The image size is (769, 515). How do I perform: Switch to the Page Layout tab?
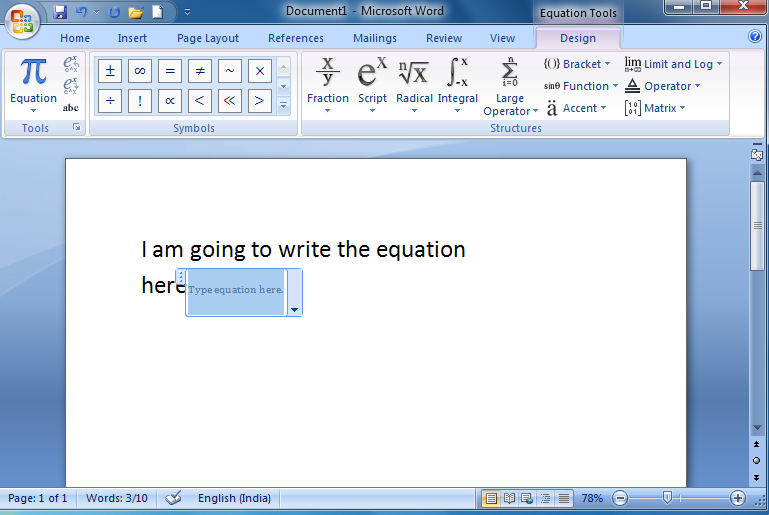(208, 38)
